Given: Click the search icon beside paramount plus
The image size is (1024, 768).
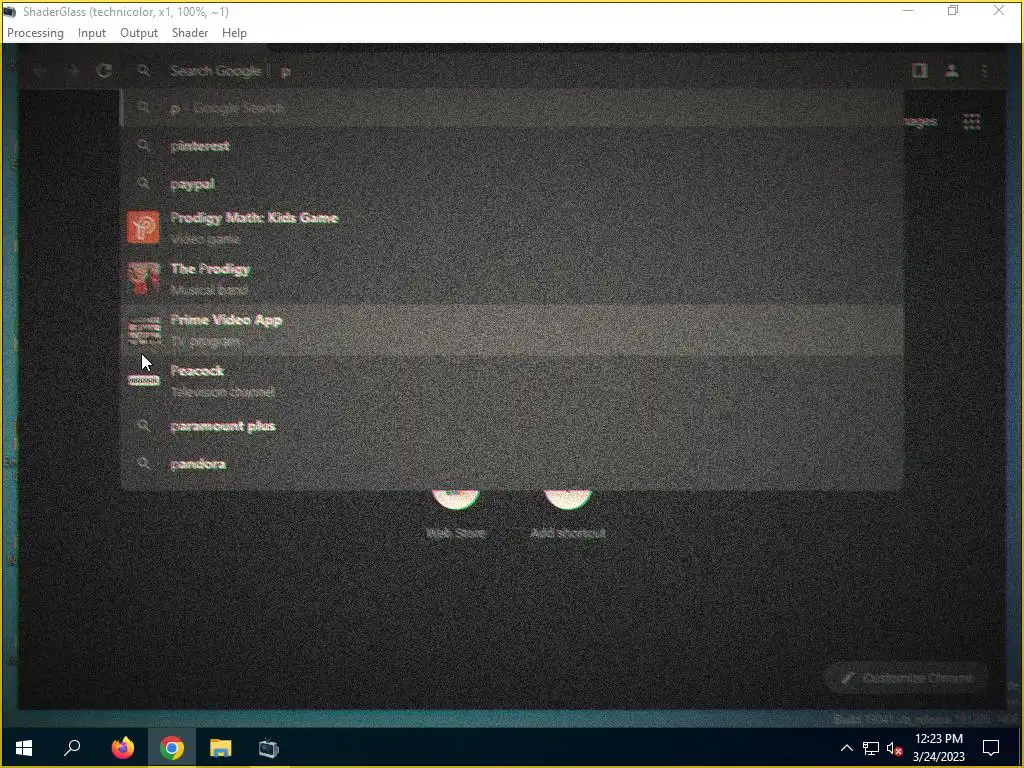Looking at the screenshot, I should 144,426.
